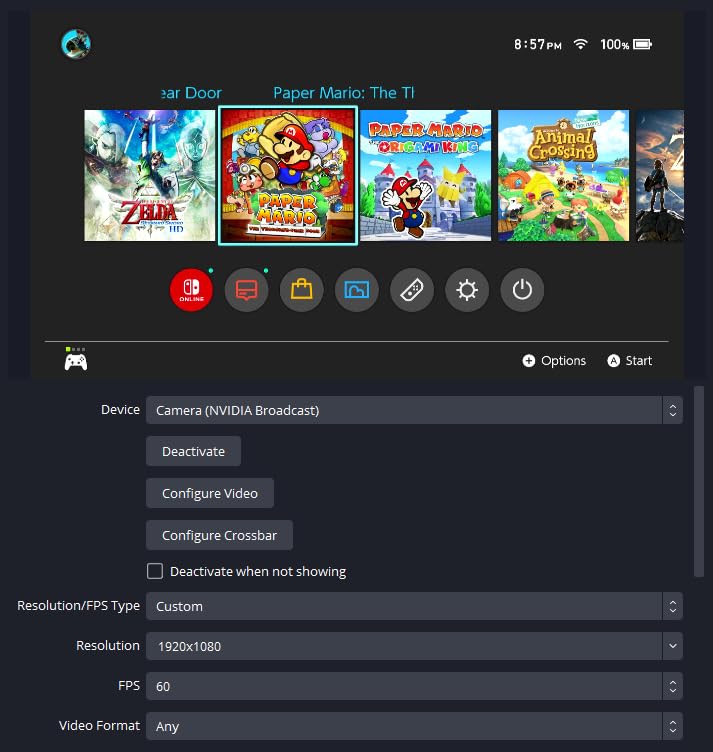Click the gamepad controller status icon
Viewport: 713px width, 752px height.
pyautogui.click(x=76, y=361)
